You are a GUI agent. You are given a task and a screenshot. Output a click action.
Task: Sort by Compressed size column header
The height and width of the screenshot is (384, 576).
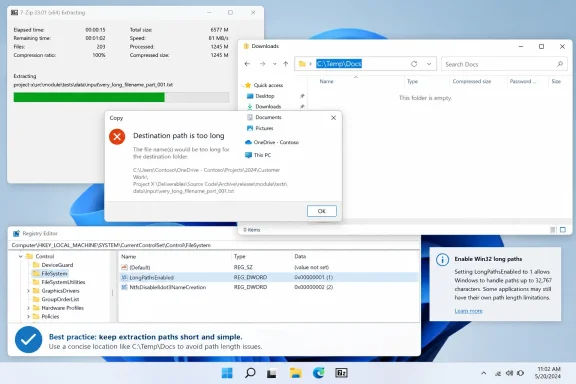pyautogui.click(x=472, y=81)
